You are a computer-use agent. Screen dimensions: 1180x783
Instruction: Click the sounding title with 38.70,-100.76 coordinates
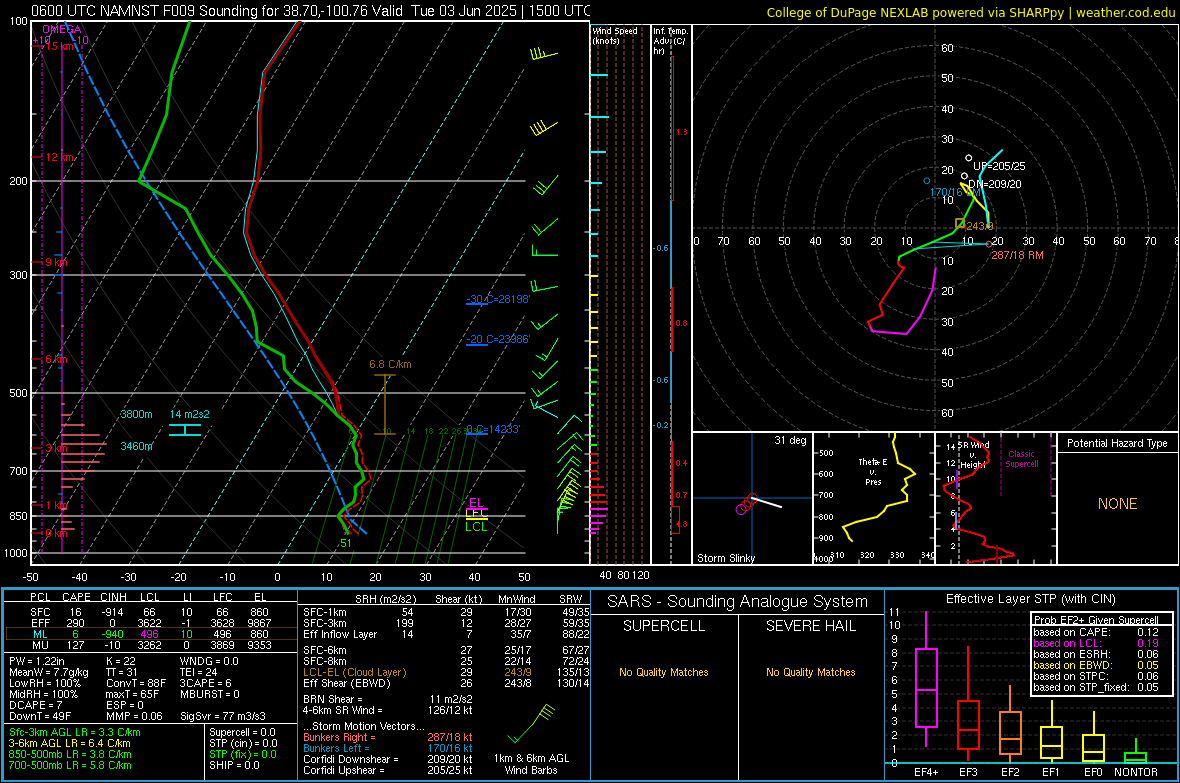pos(311,11)
